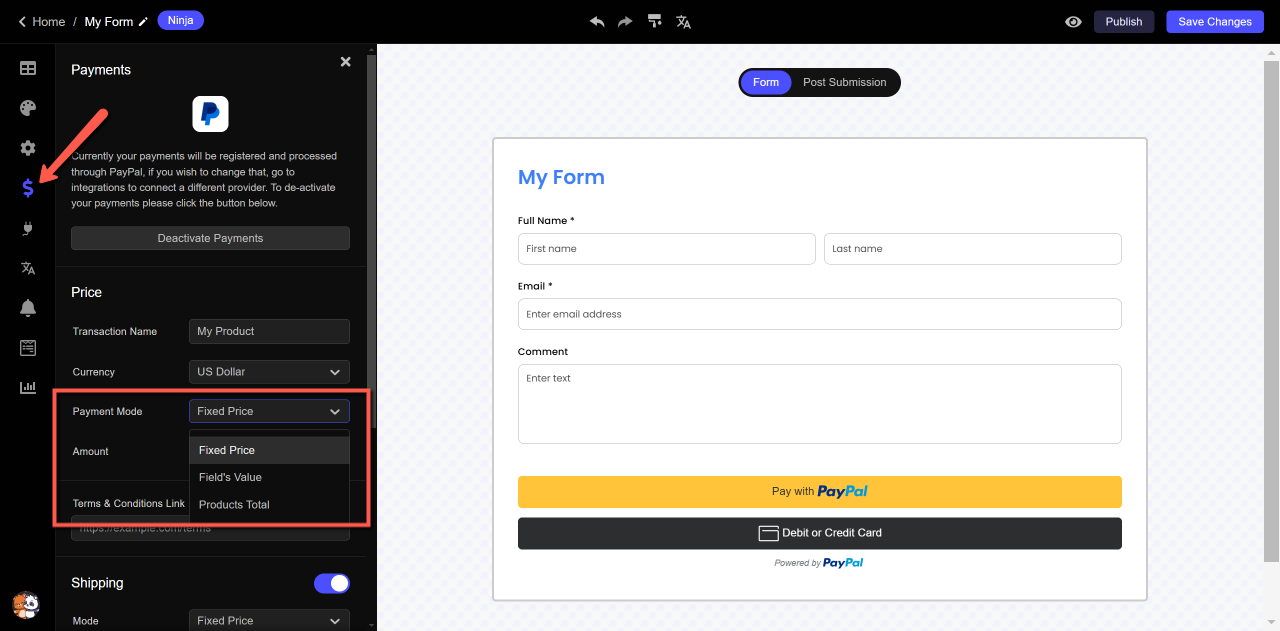1280x631 pixels.
Task: Click the Ninja plan badge
Action: (181, 20)
